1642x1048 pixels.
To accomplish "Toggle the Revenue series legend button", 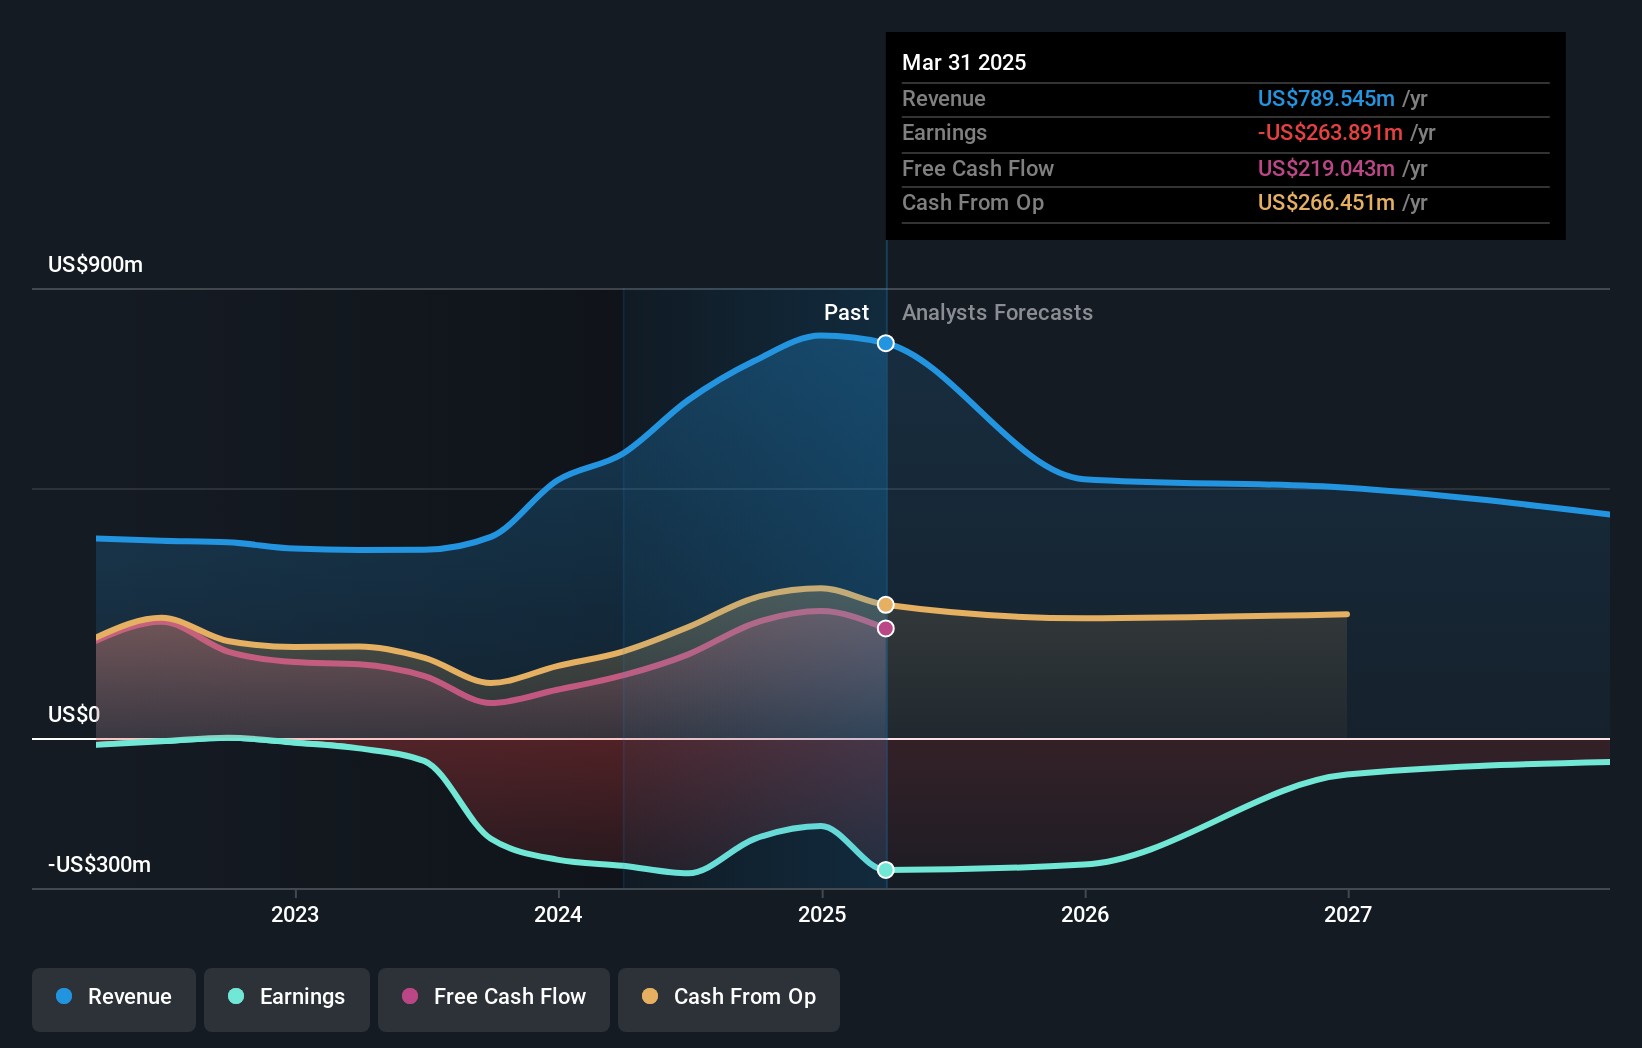I will (114, 999).
